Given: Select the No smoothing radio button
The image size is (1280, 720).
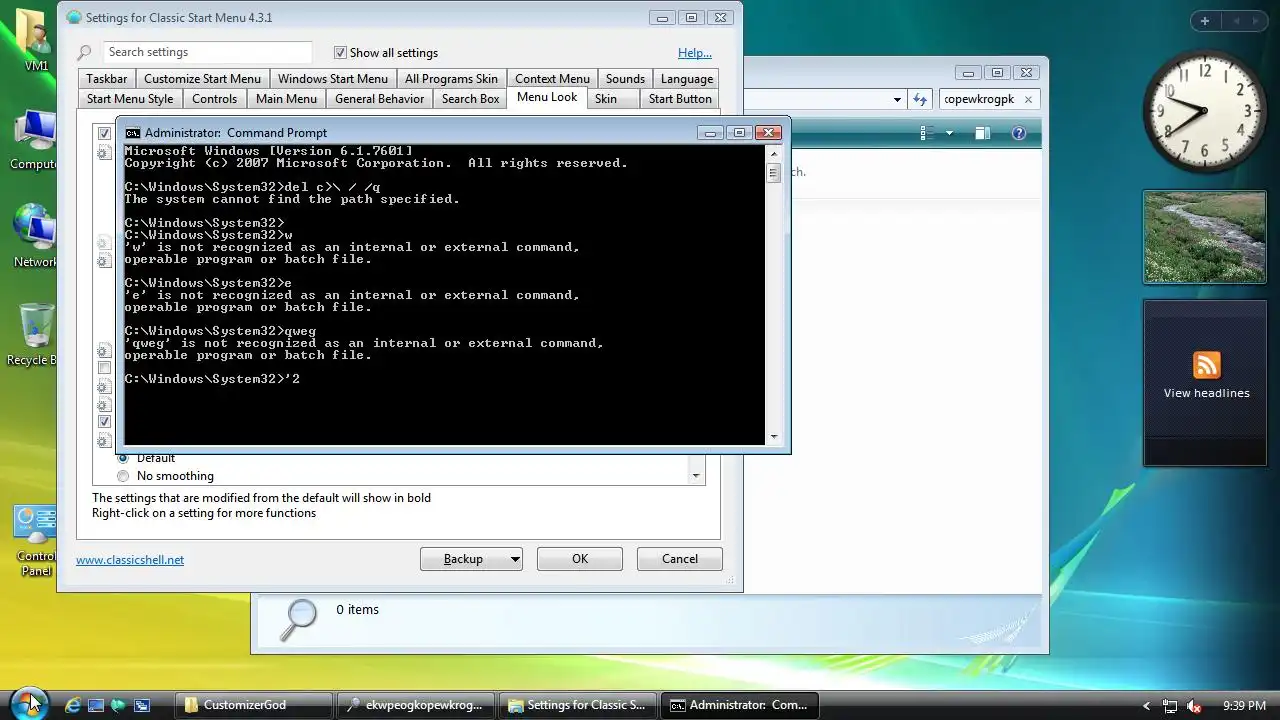Looking at the screenshot, I should pos(123,476).
